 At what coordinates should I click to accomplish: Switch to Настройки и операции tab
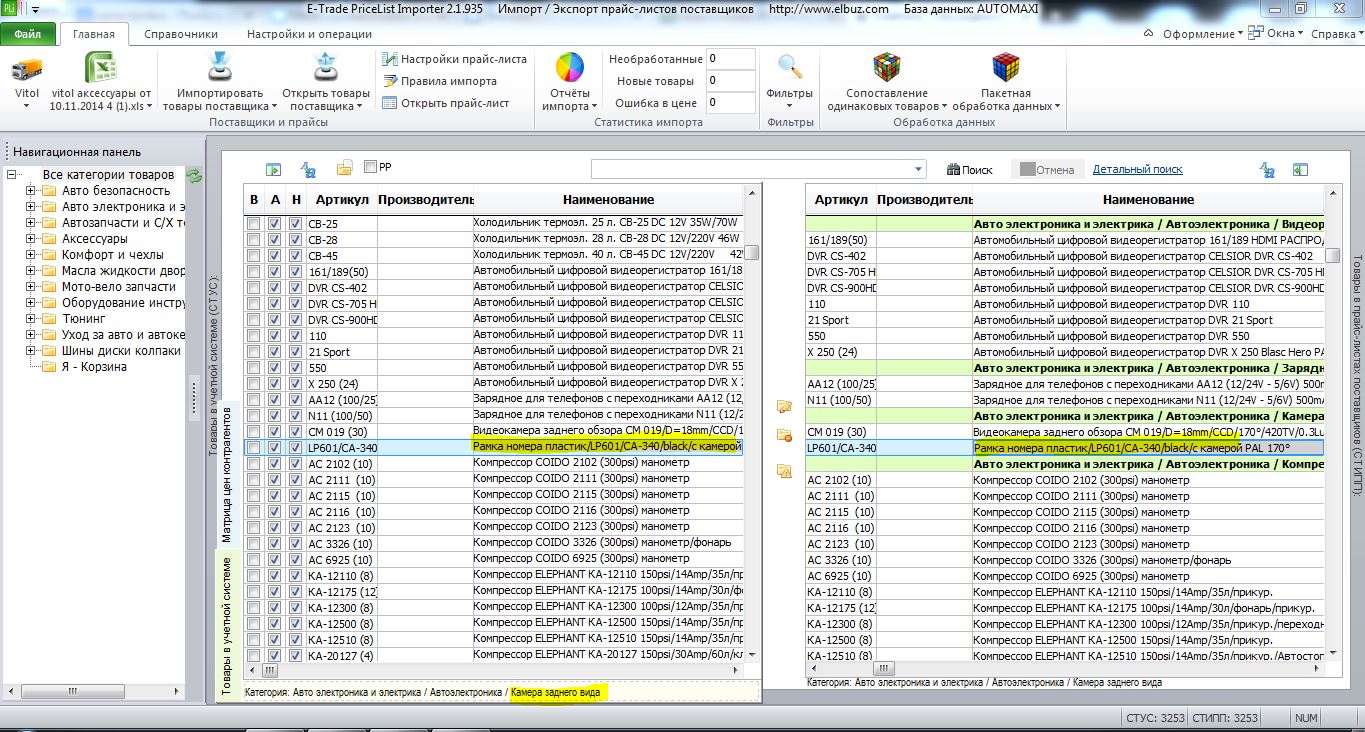click(309, 34)
